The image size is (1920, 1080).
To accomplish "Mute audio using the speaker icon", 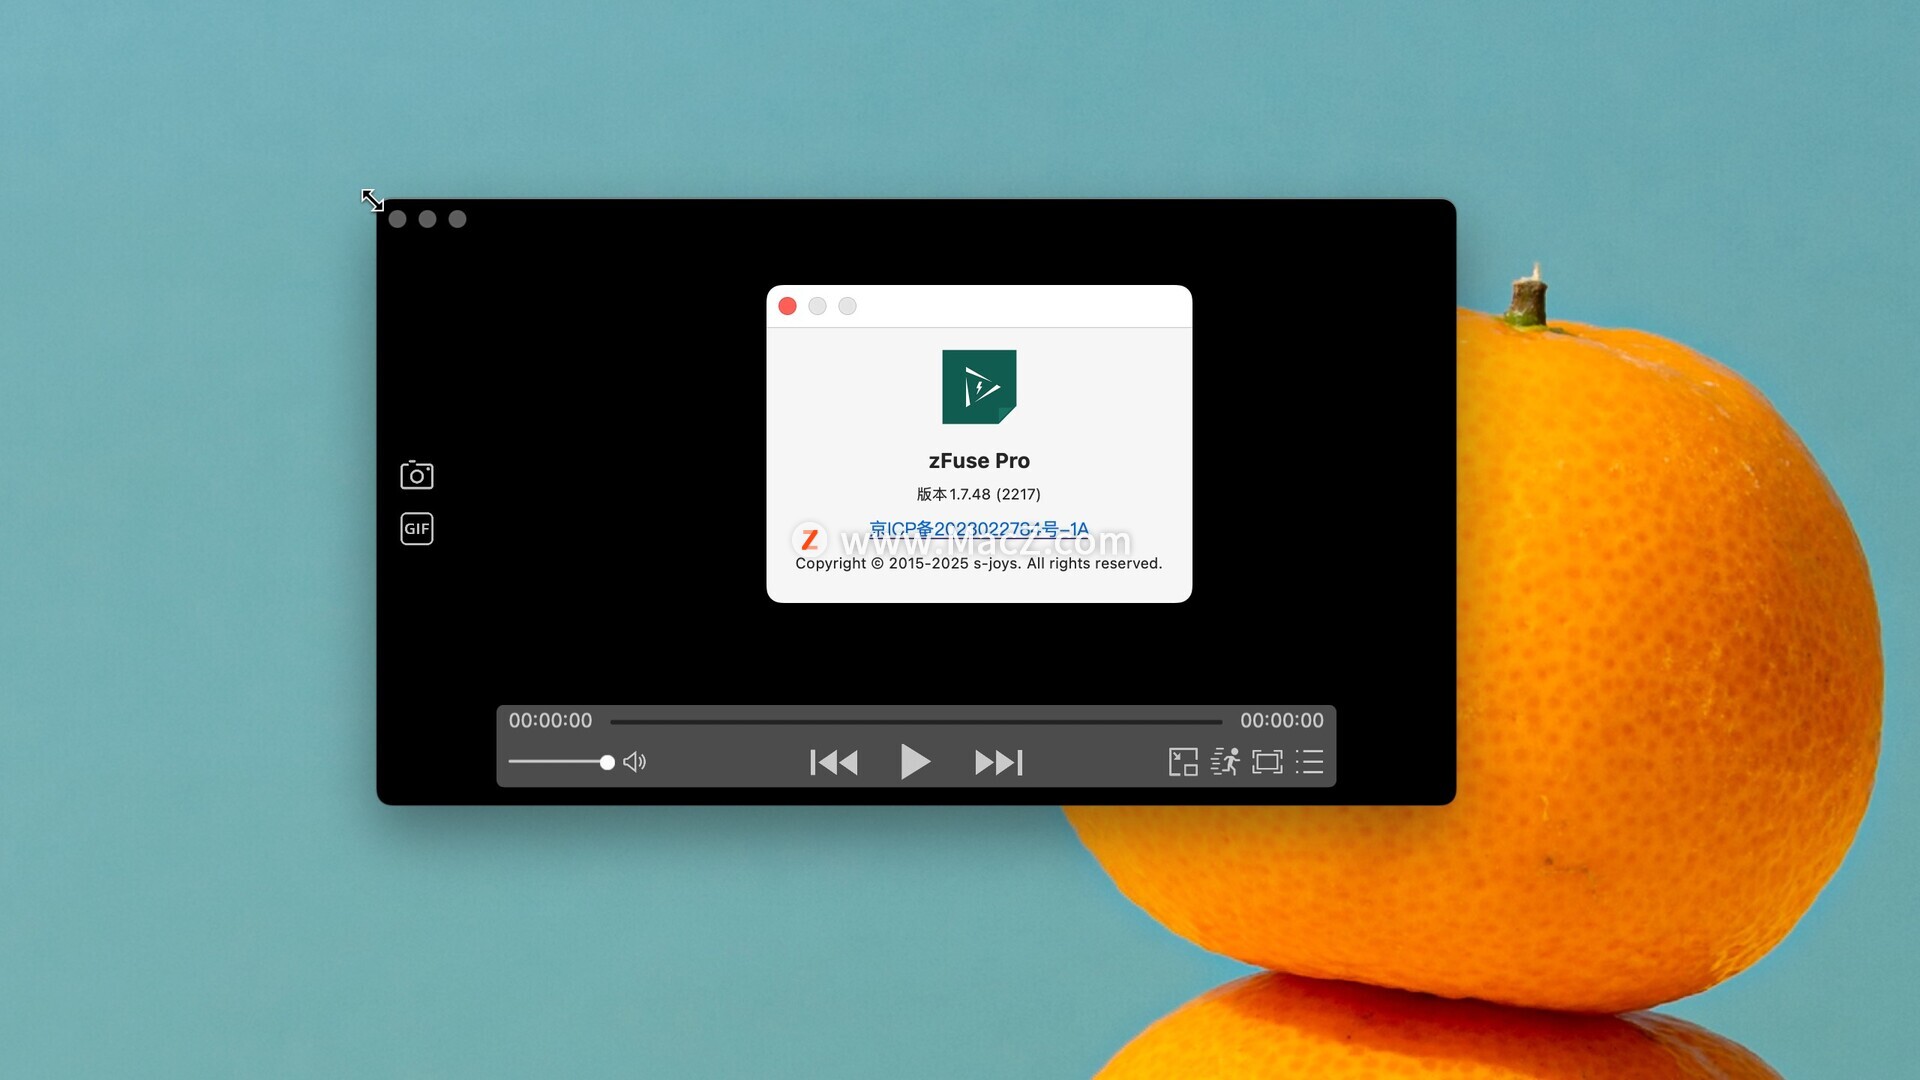I will tap(635, 762).
